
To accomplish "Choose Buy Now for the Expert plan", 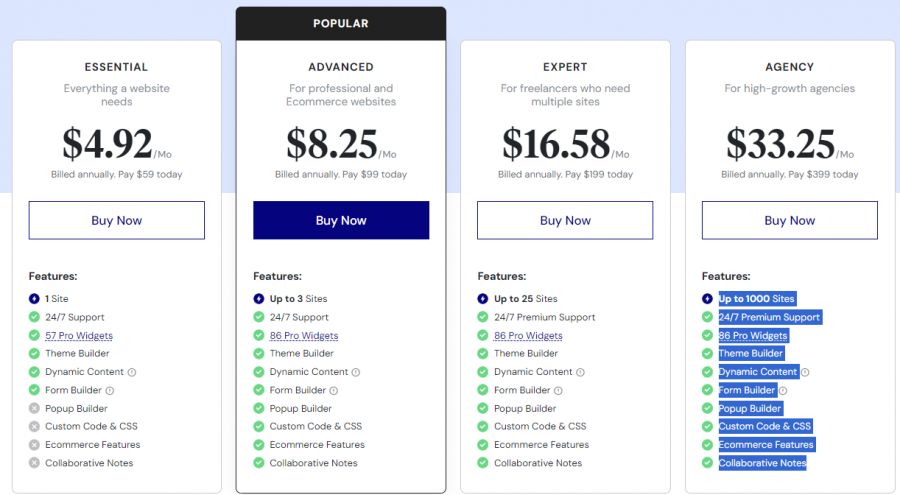I will 565,220.
